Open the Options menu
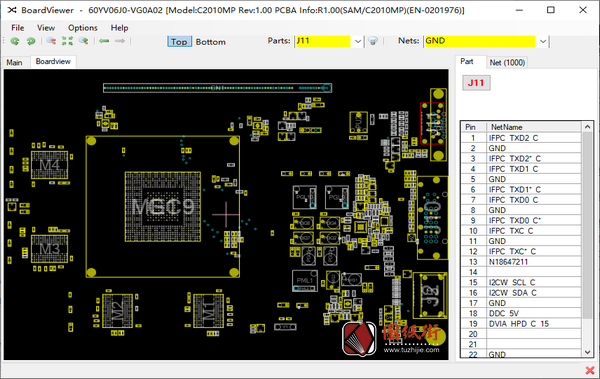The height and width of the screenshot is (379, 600). pyautogui.click(x=83, y=28)
